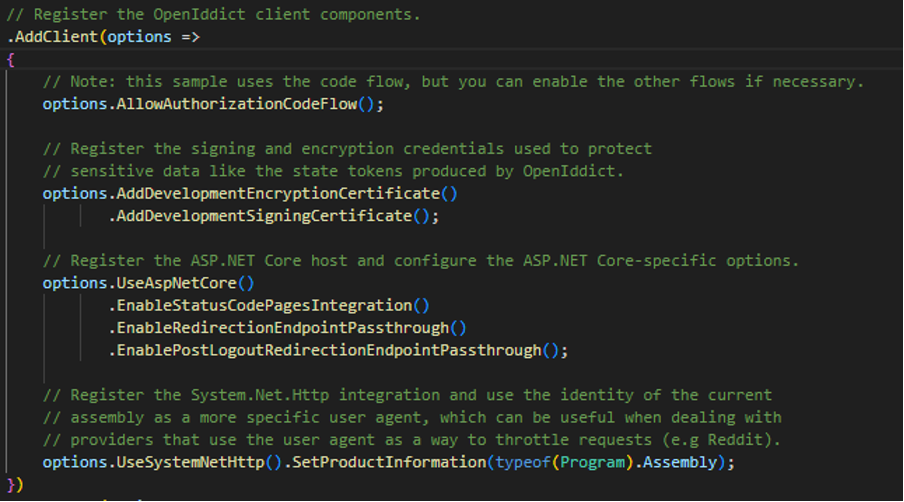Click the typeof keyword
The width and height of the screenshot is (904, 502).
523,462
